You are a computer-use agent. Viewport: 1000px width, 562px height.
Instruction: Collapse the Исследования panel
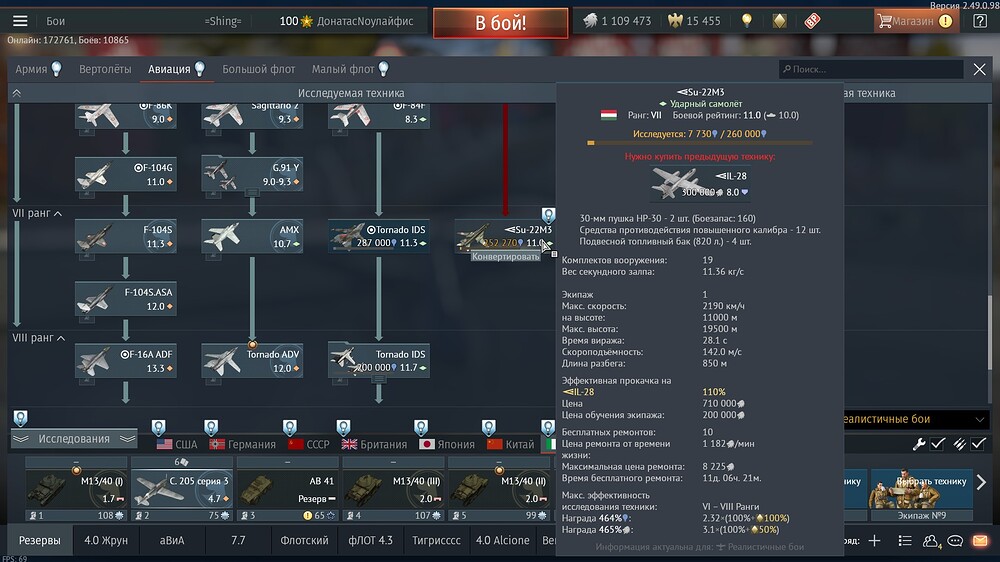(x=74, y=439)
